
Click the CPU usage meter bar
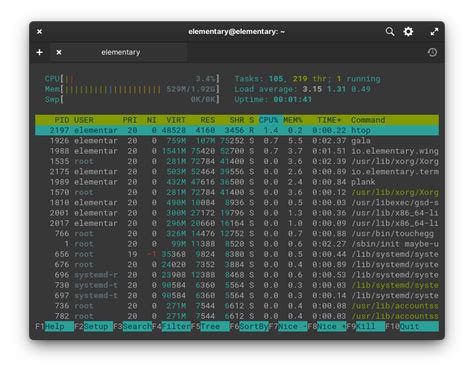click(132, 79)
